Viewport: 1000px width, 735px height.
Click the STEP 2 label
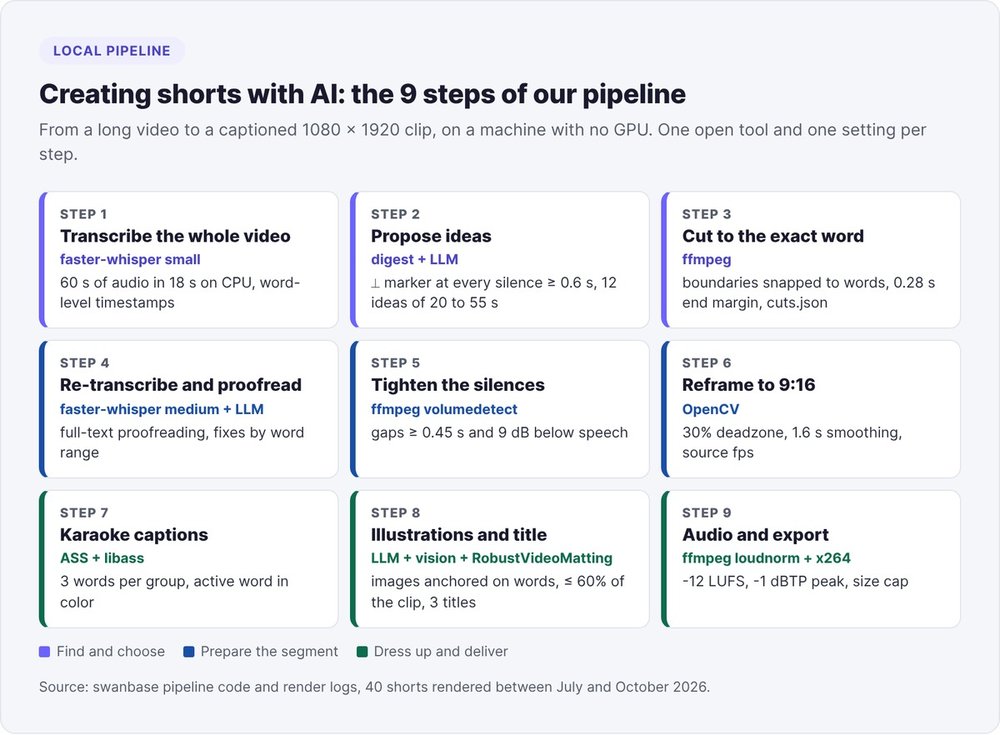395,214
